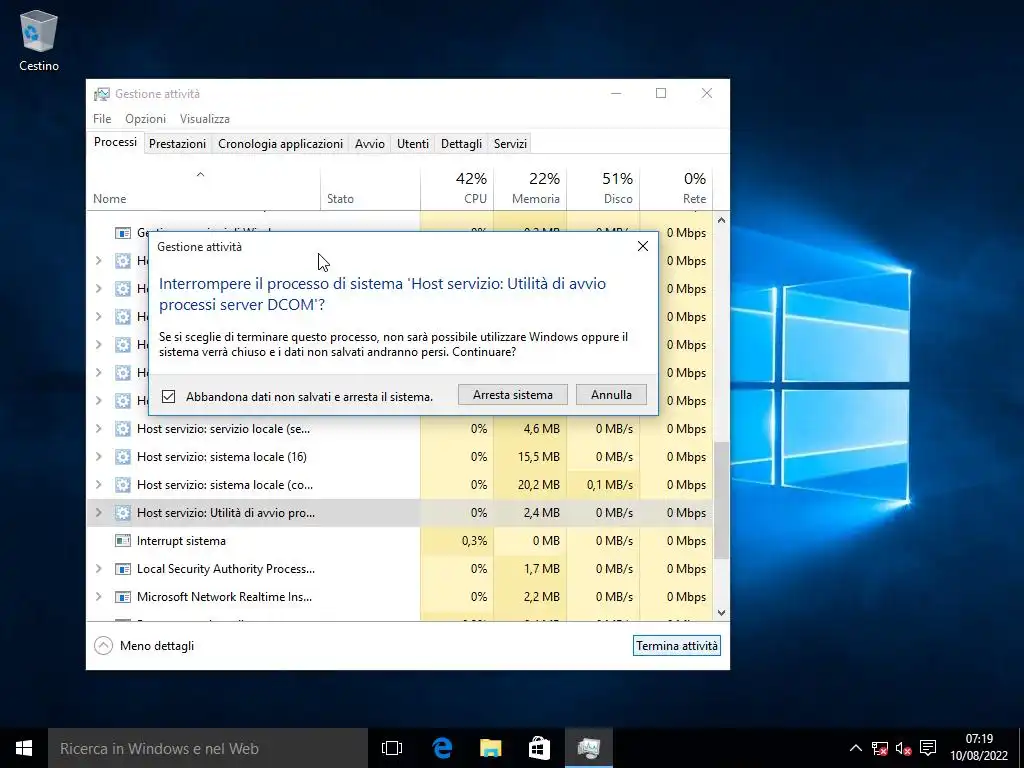This screenshot has height=768, width=1024.
Task: Sort processes by Memoria column
Action: point(530,188)
